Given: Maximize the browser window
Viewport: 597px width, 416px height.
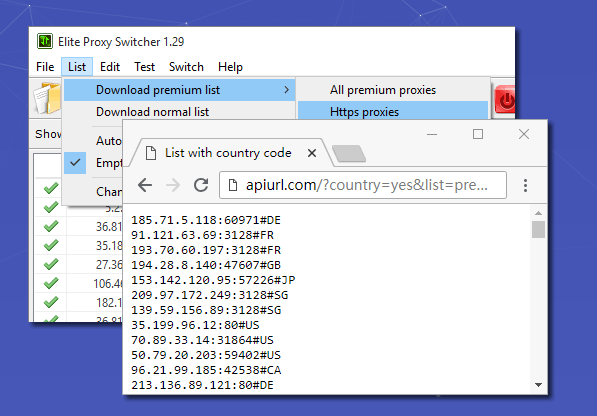Looking at the screenshot, I should pyautogui.click(x=478, y=134).
